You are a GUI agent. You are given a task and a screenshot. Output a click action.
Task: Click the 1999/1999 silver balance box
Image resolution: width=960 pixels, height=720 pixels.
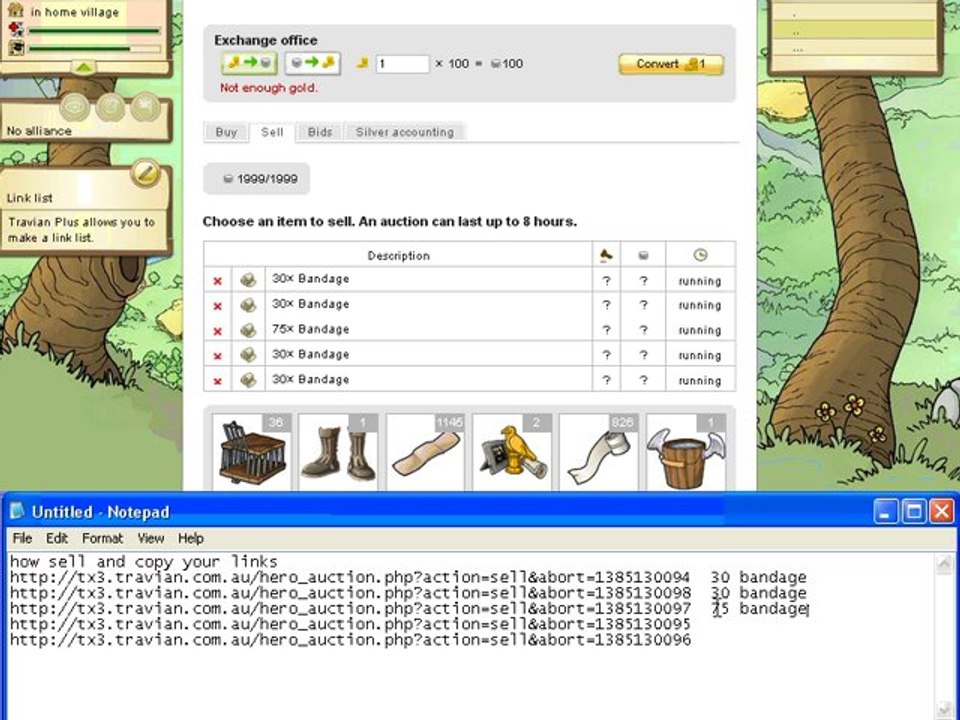(x=257, y=179)
